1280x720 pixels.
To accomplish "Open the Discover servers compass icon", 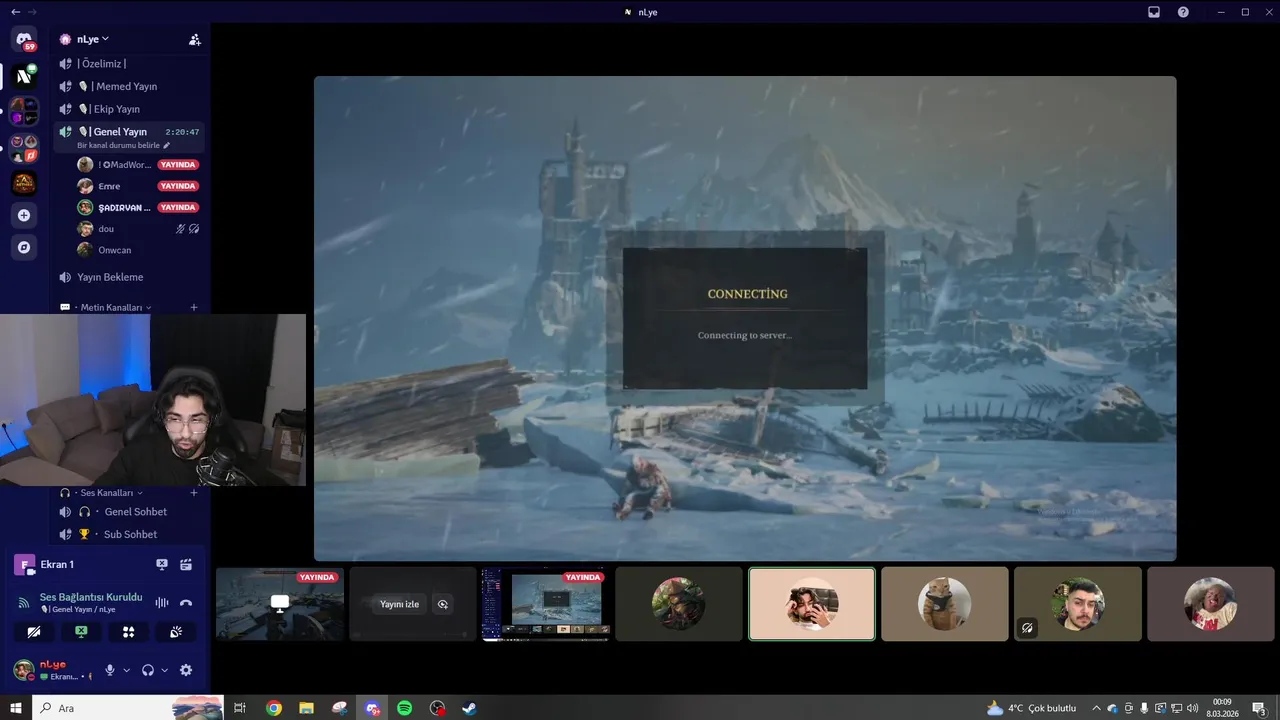I will 24,247.
